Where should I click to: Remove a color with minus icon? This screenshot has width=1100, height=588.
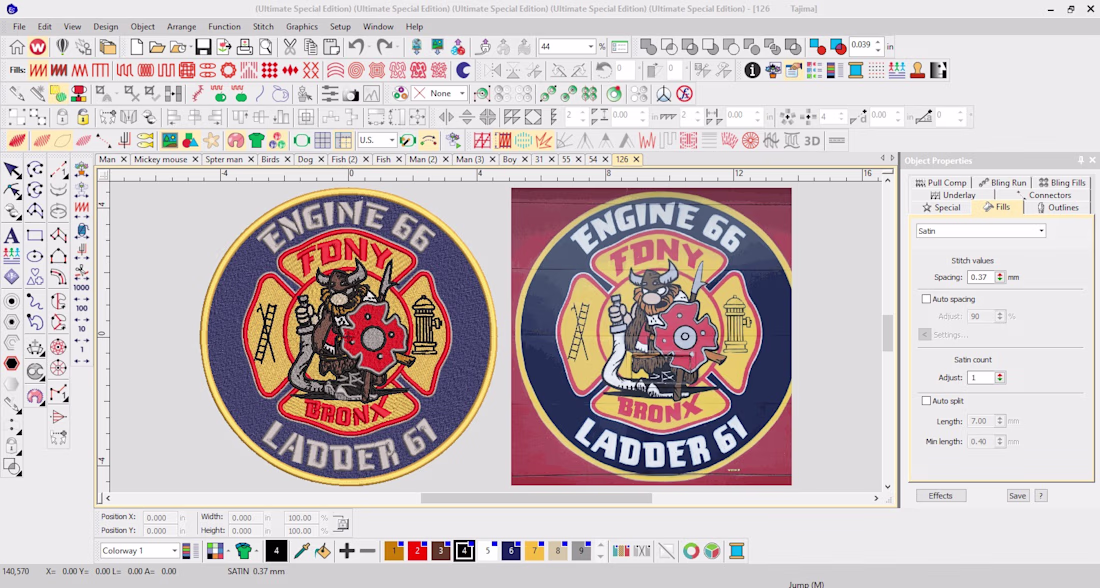pos(367,551)
